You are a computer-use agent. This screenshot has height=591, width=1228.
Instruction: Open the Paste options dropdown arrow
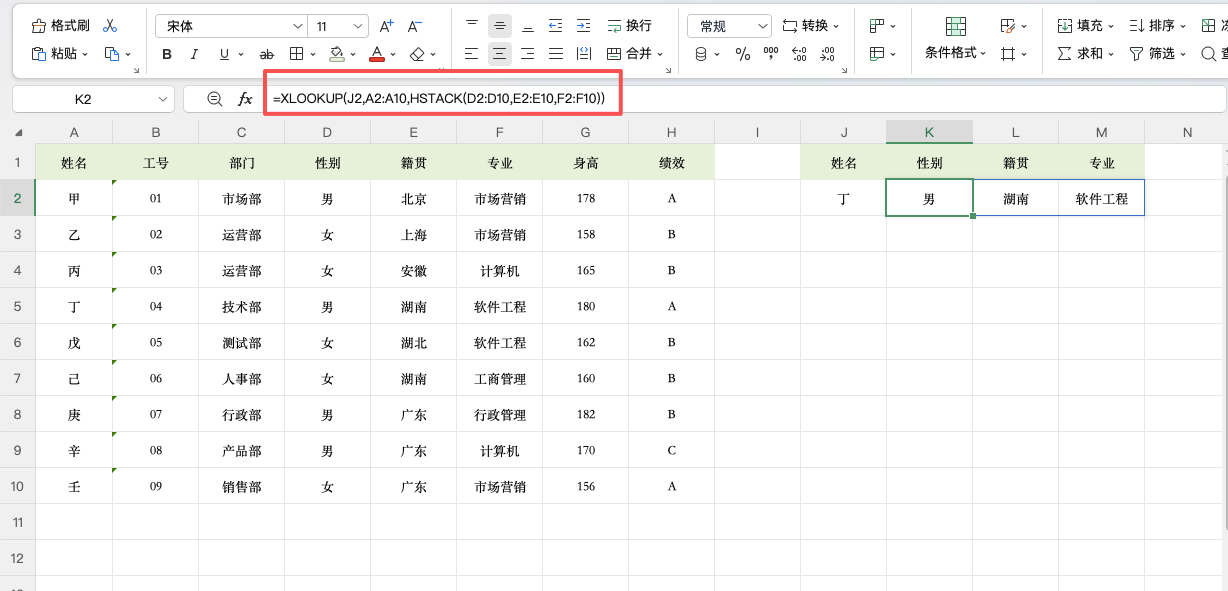(x=85, y=54)
